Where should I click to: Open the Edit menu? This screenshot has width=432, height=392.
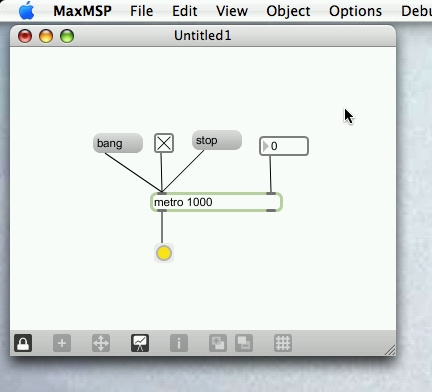point(185,11)
